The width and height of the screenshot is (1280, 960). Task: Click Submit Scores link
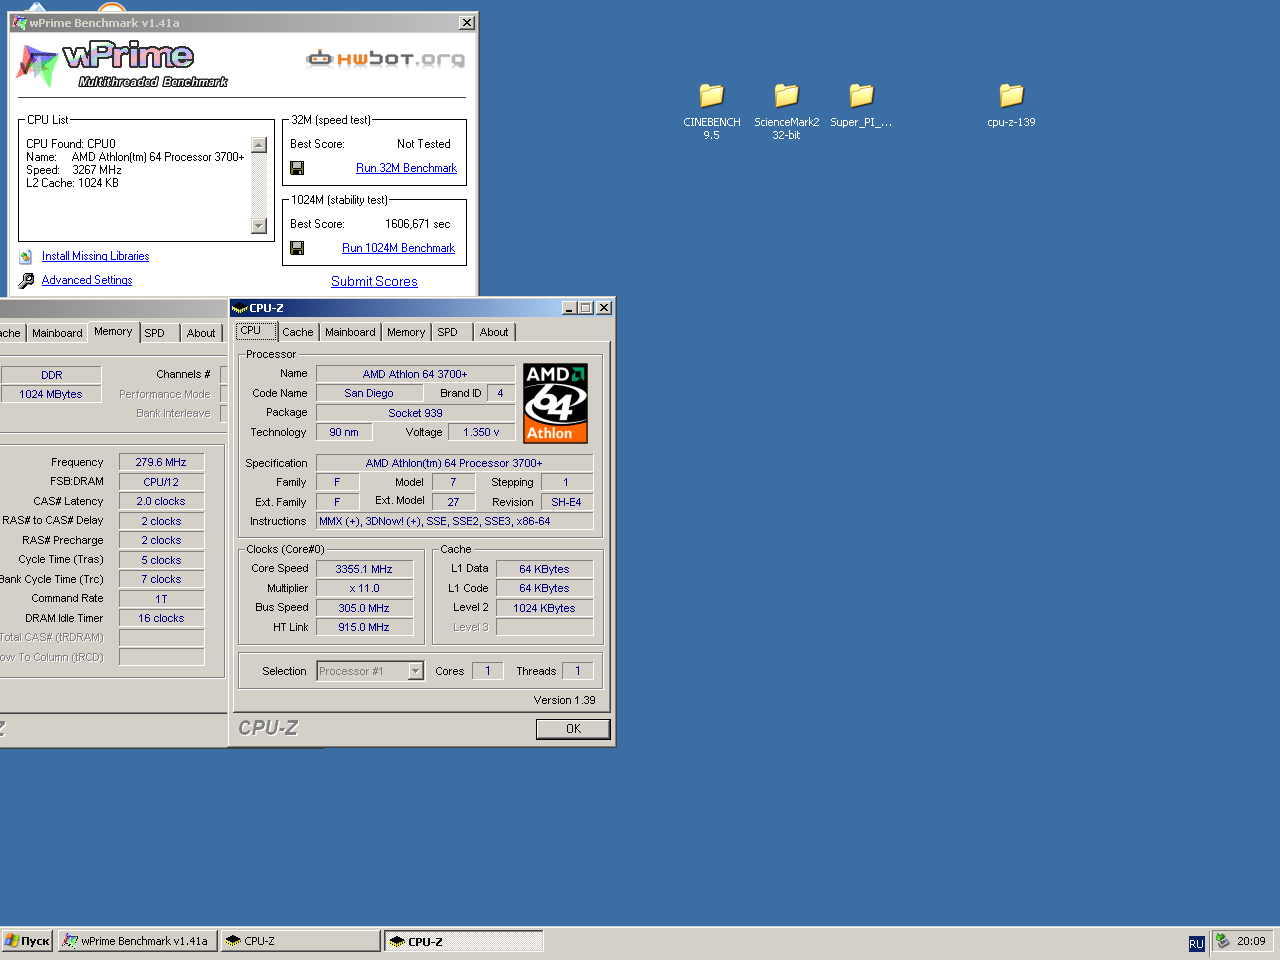pyautogui.click(x=374, y=282)
